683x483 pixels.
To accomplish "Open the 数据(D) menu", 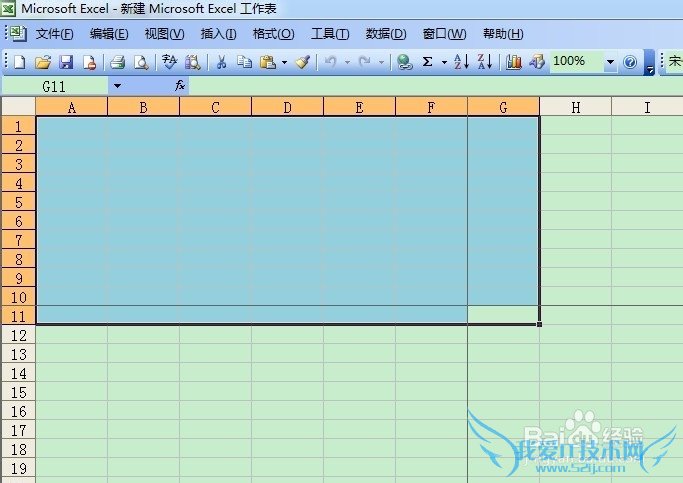I will (x=386, y=34).
